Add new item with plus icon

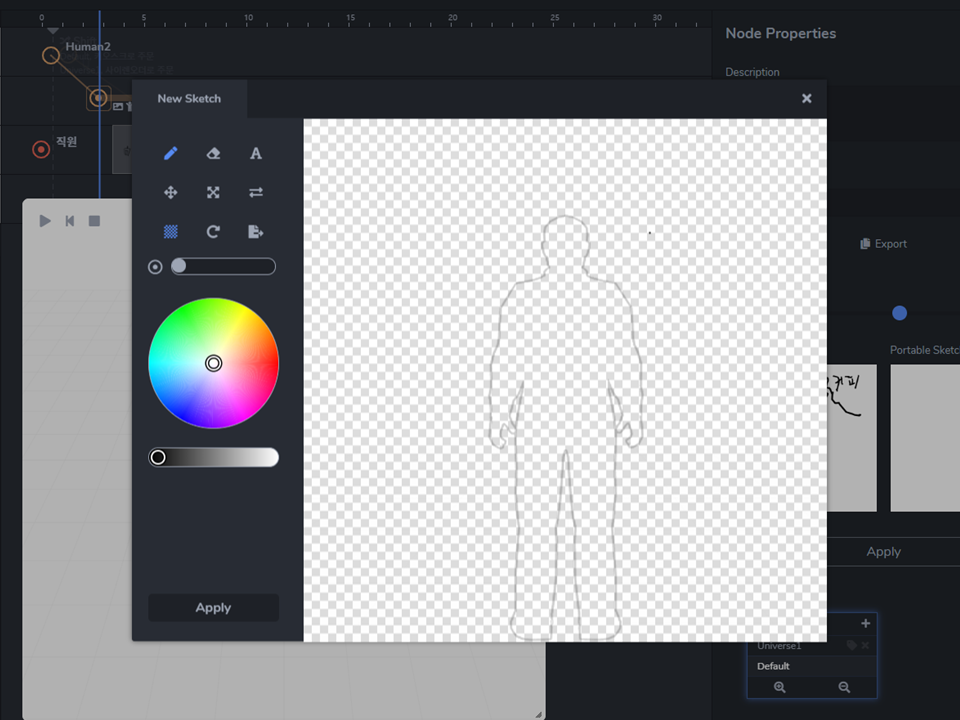[x=865, y=623]
